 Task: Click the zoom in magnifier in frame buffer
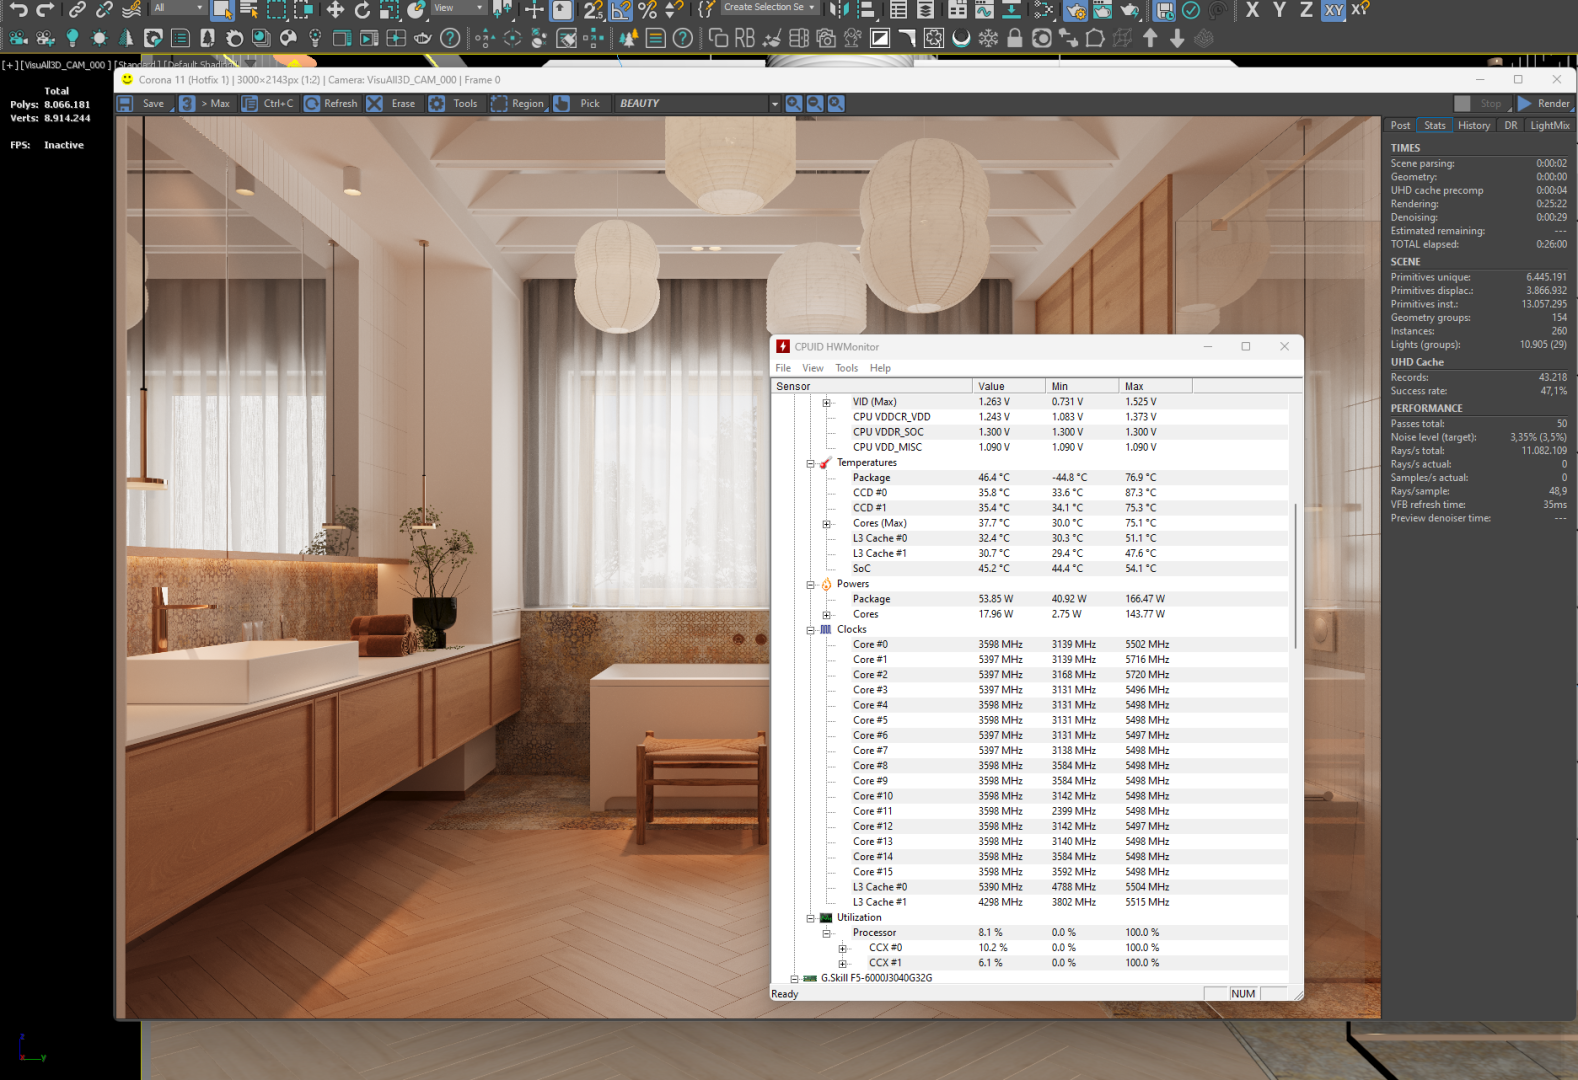tap(794, 104)
